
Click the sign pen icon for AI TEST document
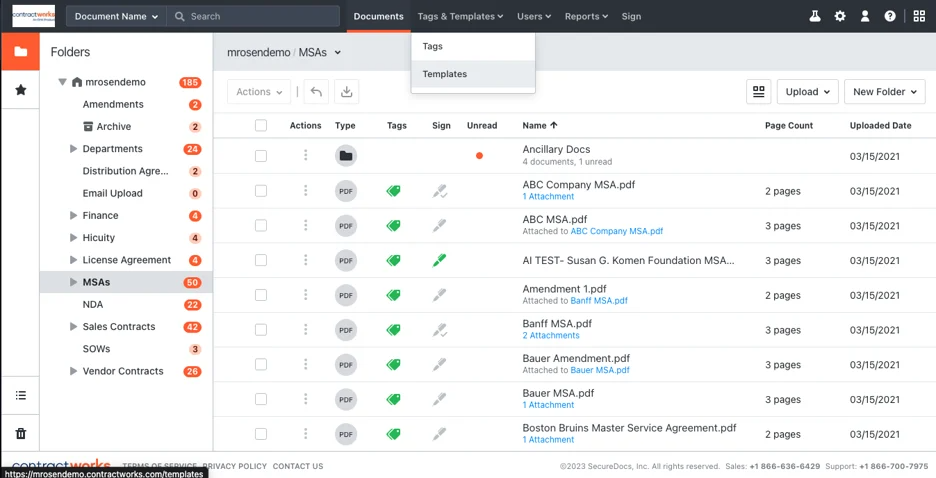tap(439, 260)
